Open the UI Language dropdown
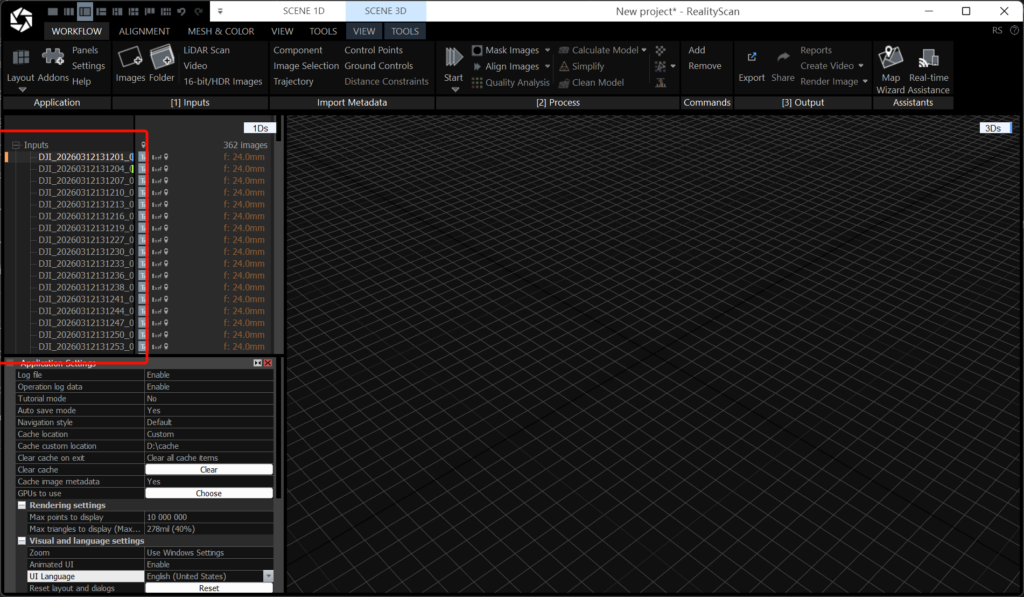 (x=268, y=577)
